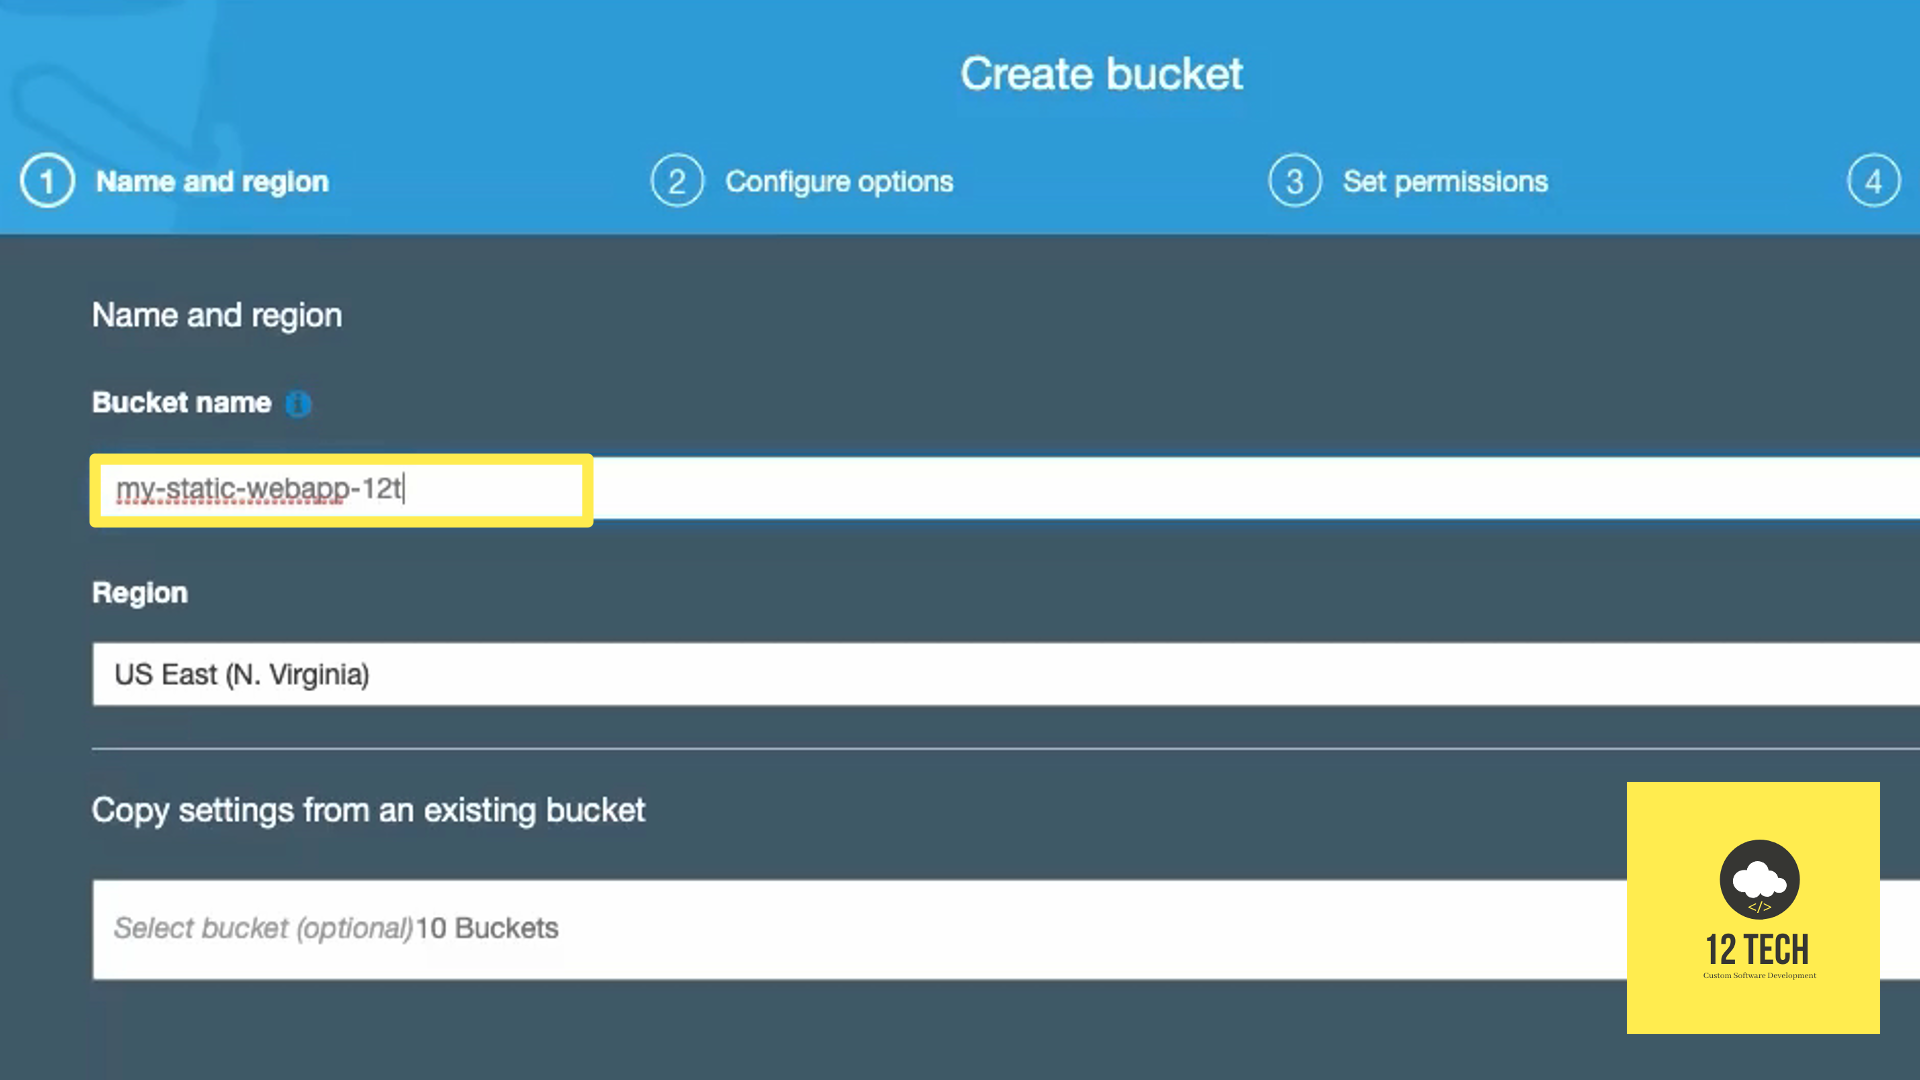Click the US East N. Virginia region value
Image resolution: width=1920 pixels, height=1080 pixels.
(242, 673)
